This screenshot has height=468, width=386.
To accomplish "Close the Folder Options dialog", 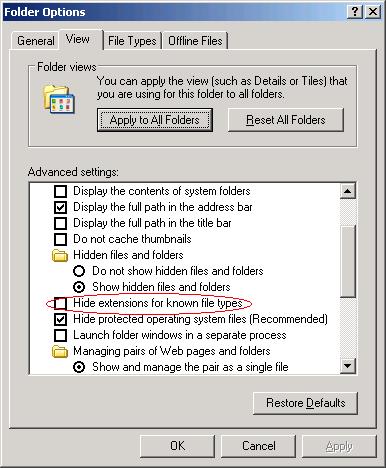I will (373, 12).
